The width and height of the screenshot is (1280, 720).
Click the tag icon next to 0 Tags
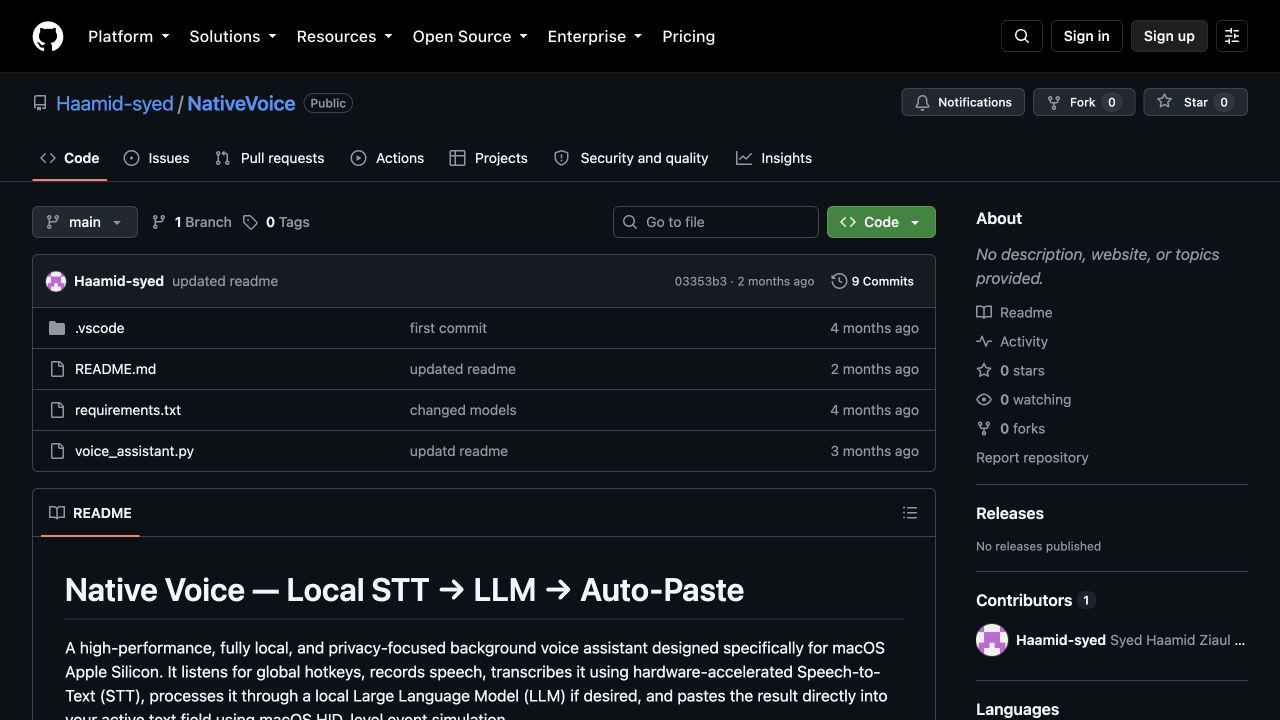[250, 222]
